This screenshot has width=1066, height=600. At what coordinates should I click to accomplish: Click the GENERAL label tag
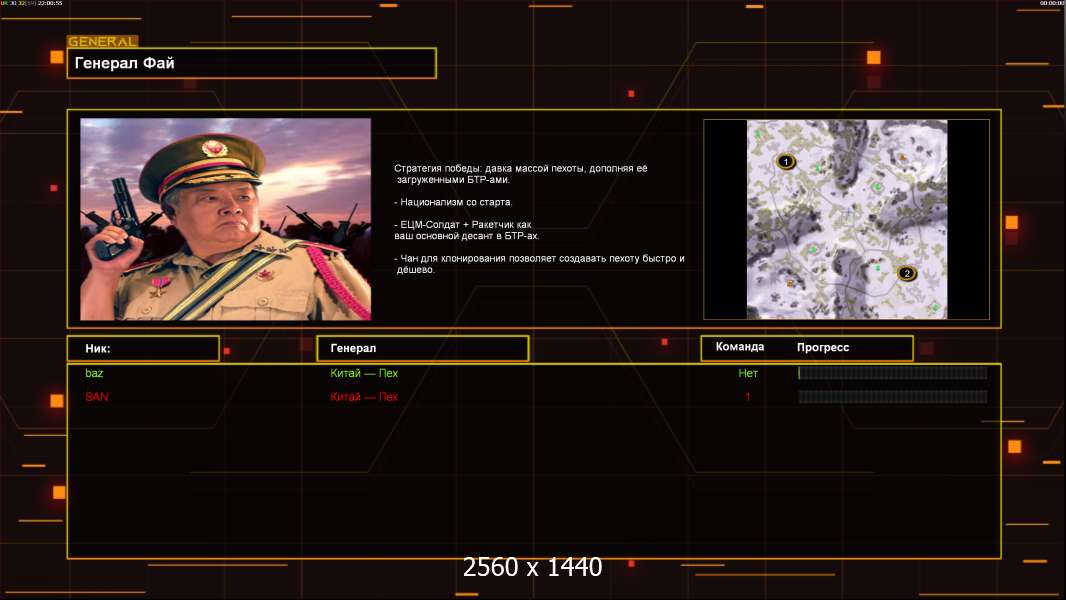(x=102, y=42)
